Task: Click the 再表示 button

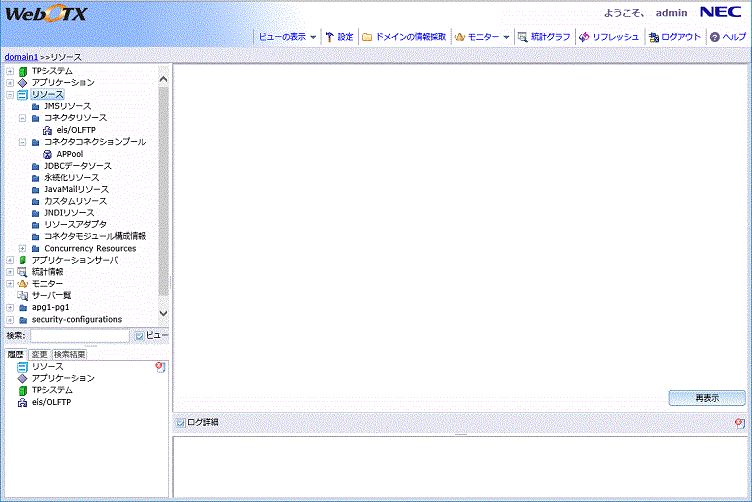Action: point(706,398)
